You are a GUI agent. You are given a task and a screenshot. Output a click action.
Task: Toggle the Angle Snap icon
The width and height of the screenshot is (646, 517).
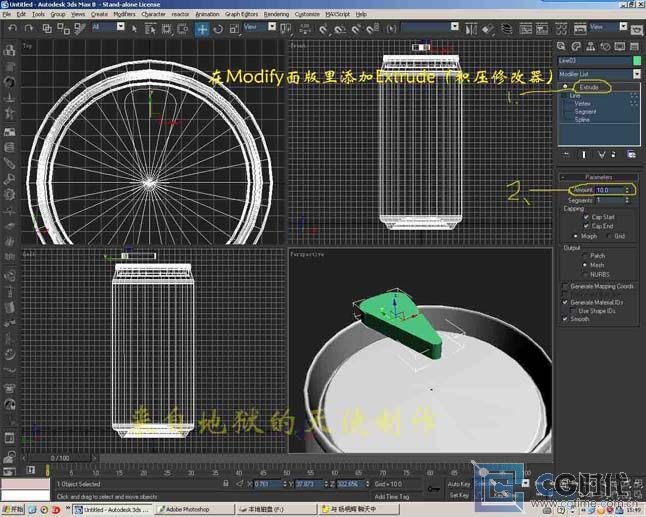pyautogui.click(x=340, y=29)
